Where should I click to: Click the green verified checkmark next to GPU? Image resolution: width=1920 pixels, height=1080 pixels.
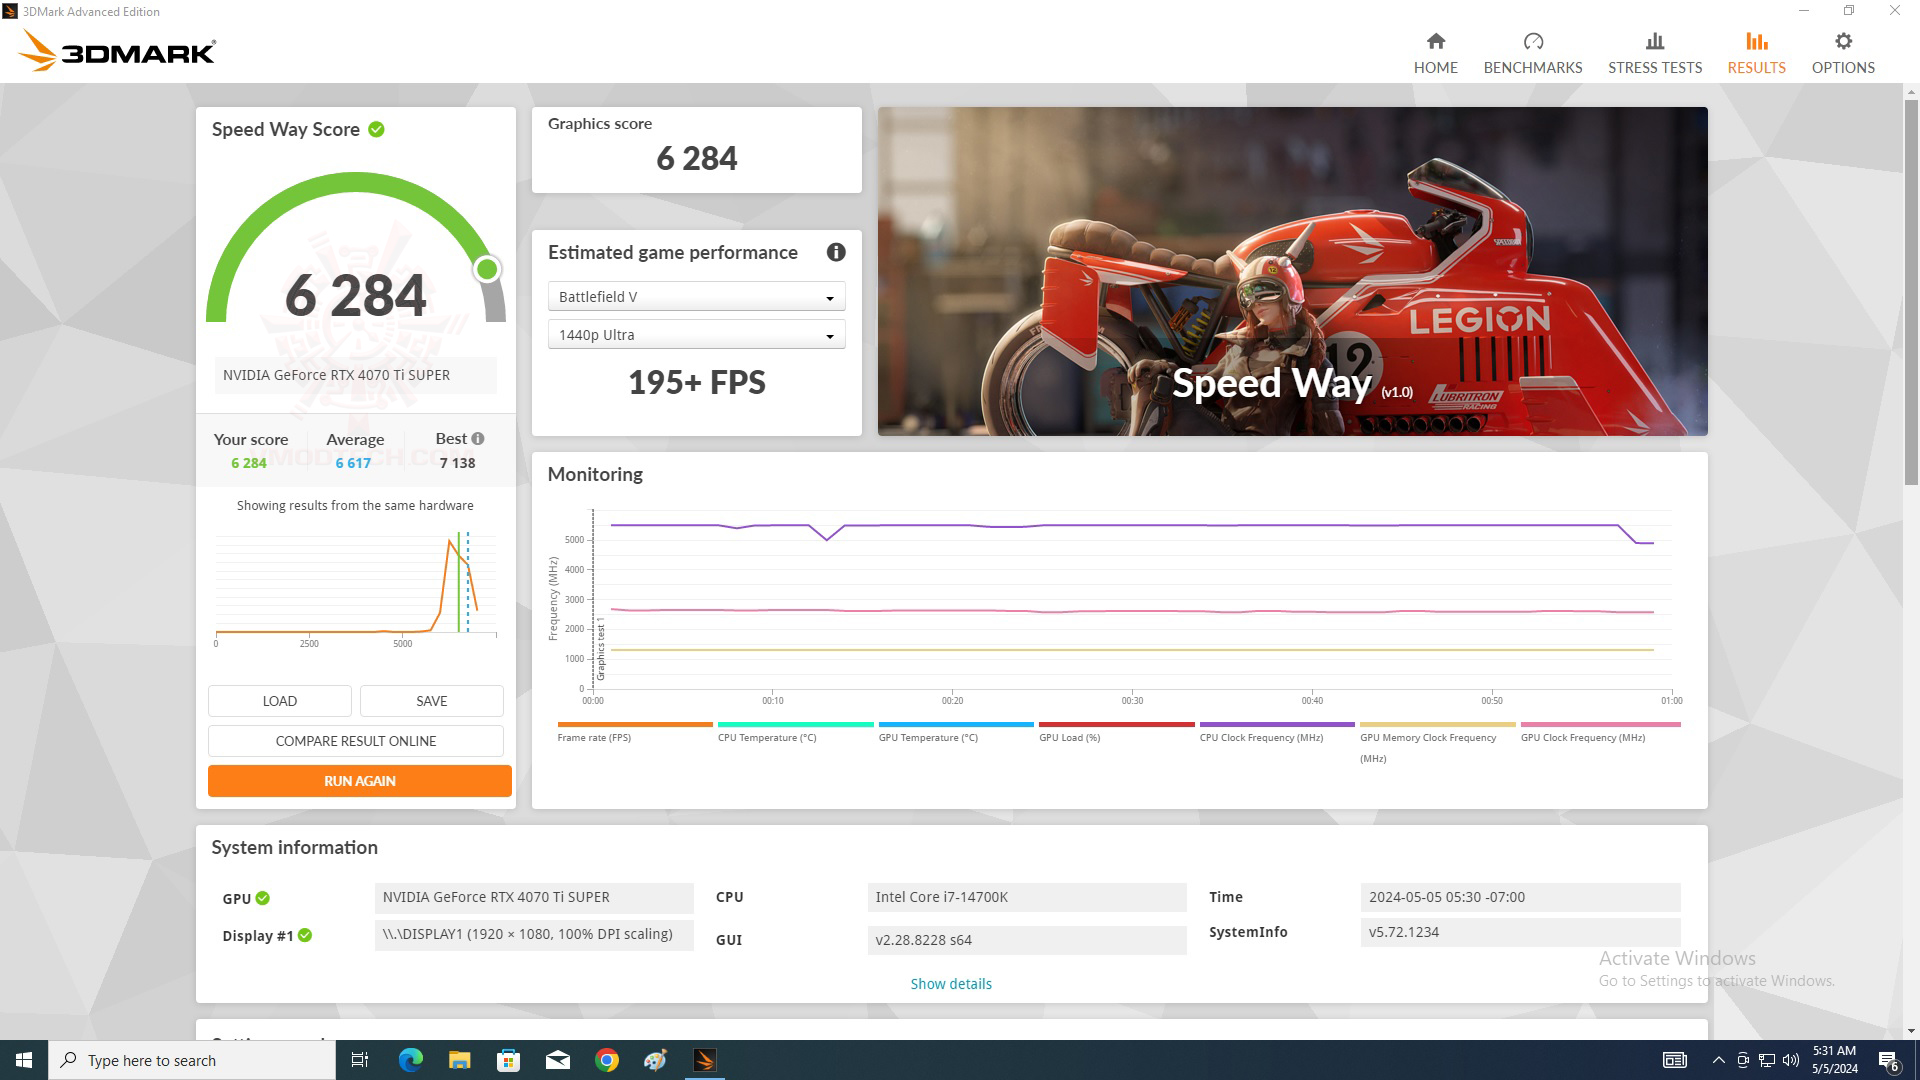coord(262,898)
